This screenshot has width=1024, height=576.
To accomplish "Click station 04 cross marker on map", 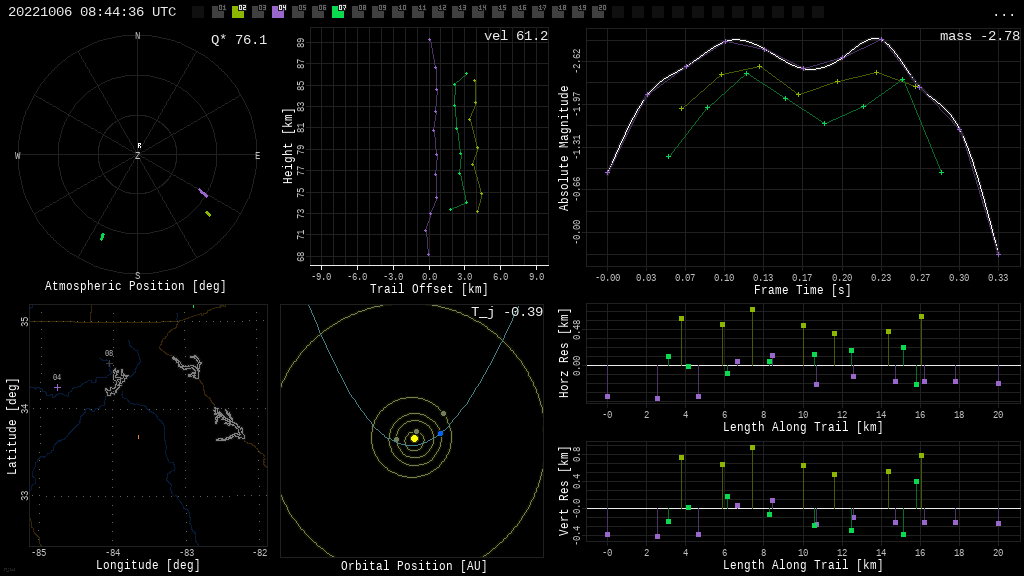I will click(x=57, y=387).
